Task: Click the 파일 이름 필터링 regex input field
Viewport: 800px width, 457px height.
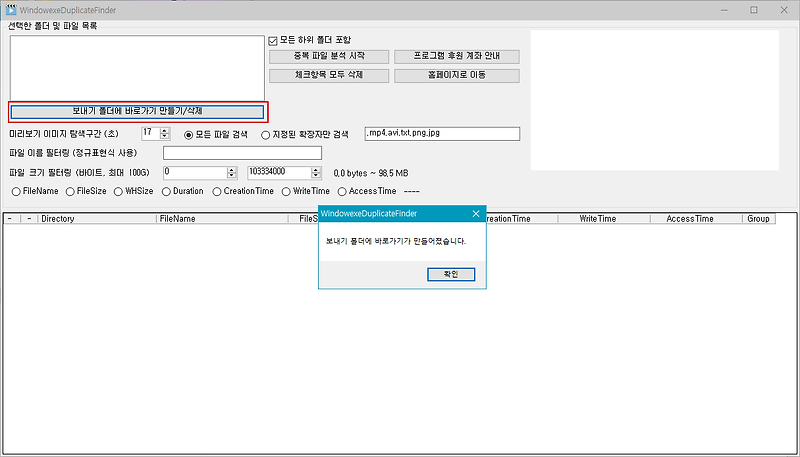Action: (242, 153)
